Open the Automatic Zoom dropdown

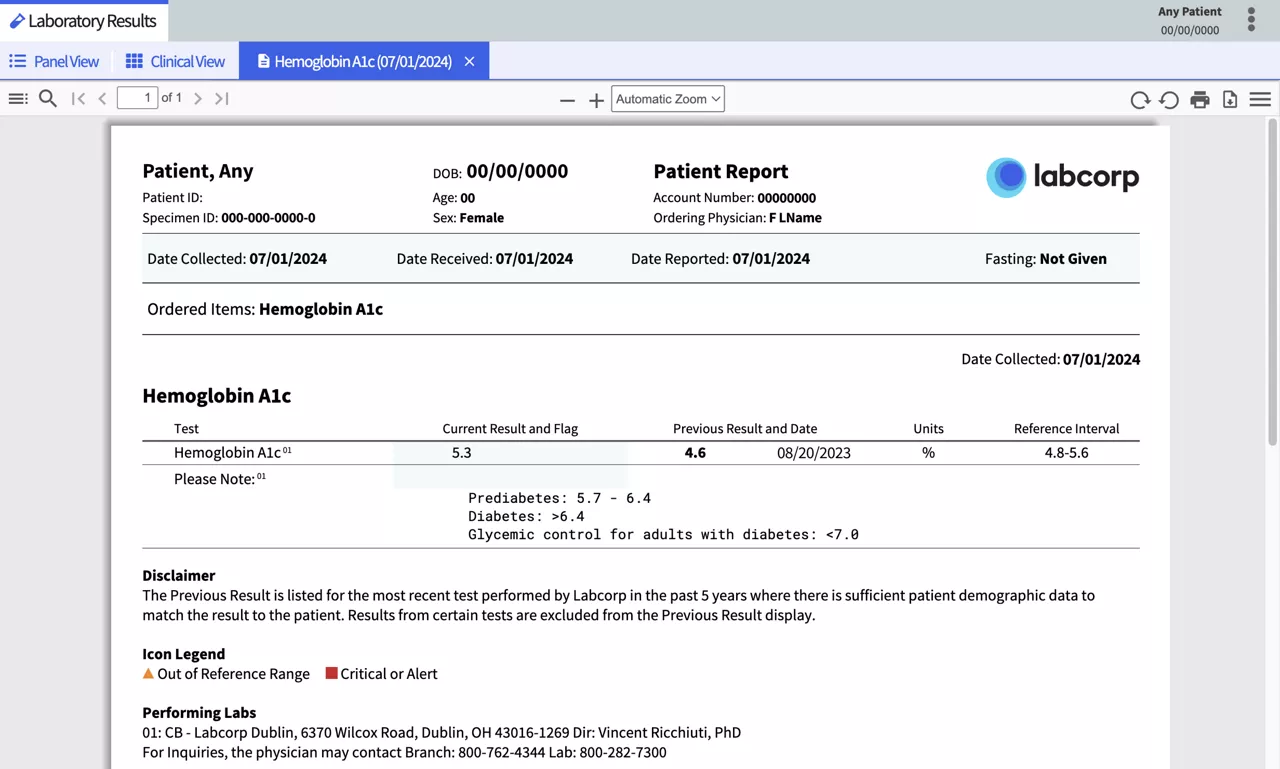tap(667, 98)
